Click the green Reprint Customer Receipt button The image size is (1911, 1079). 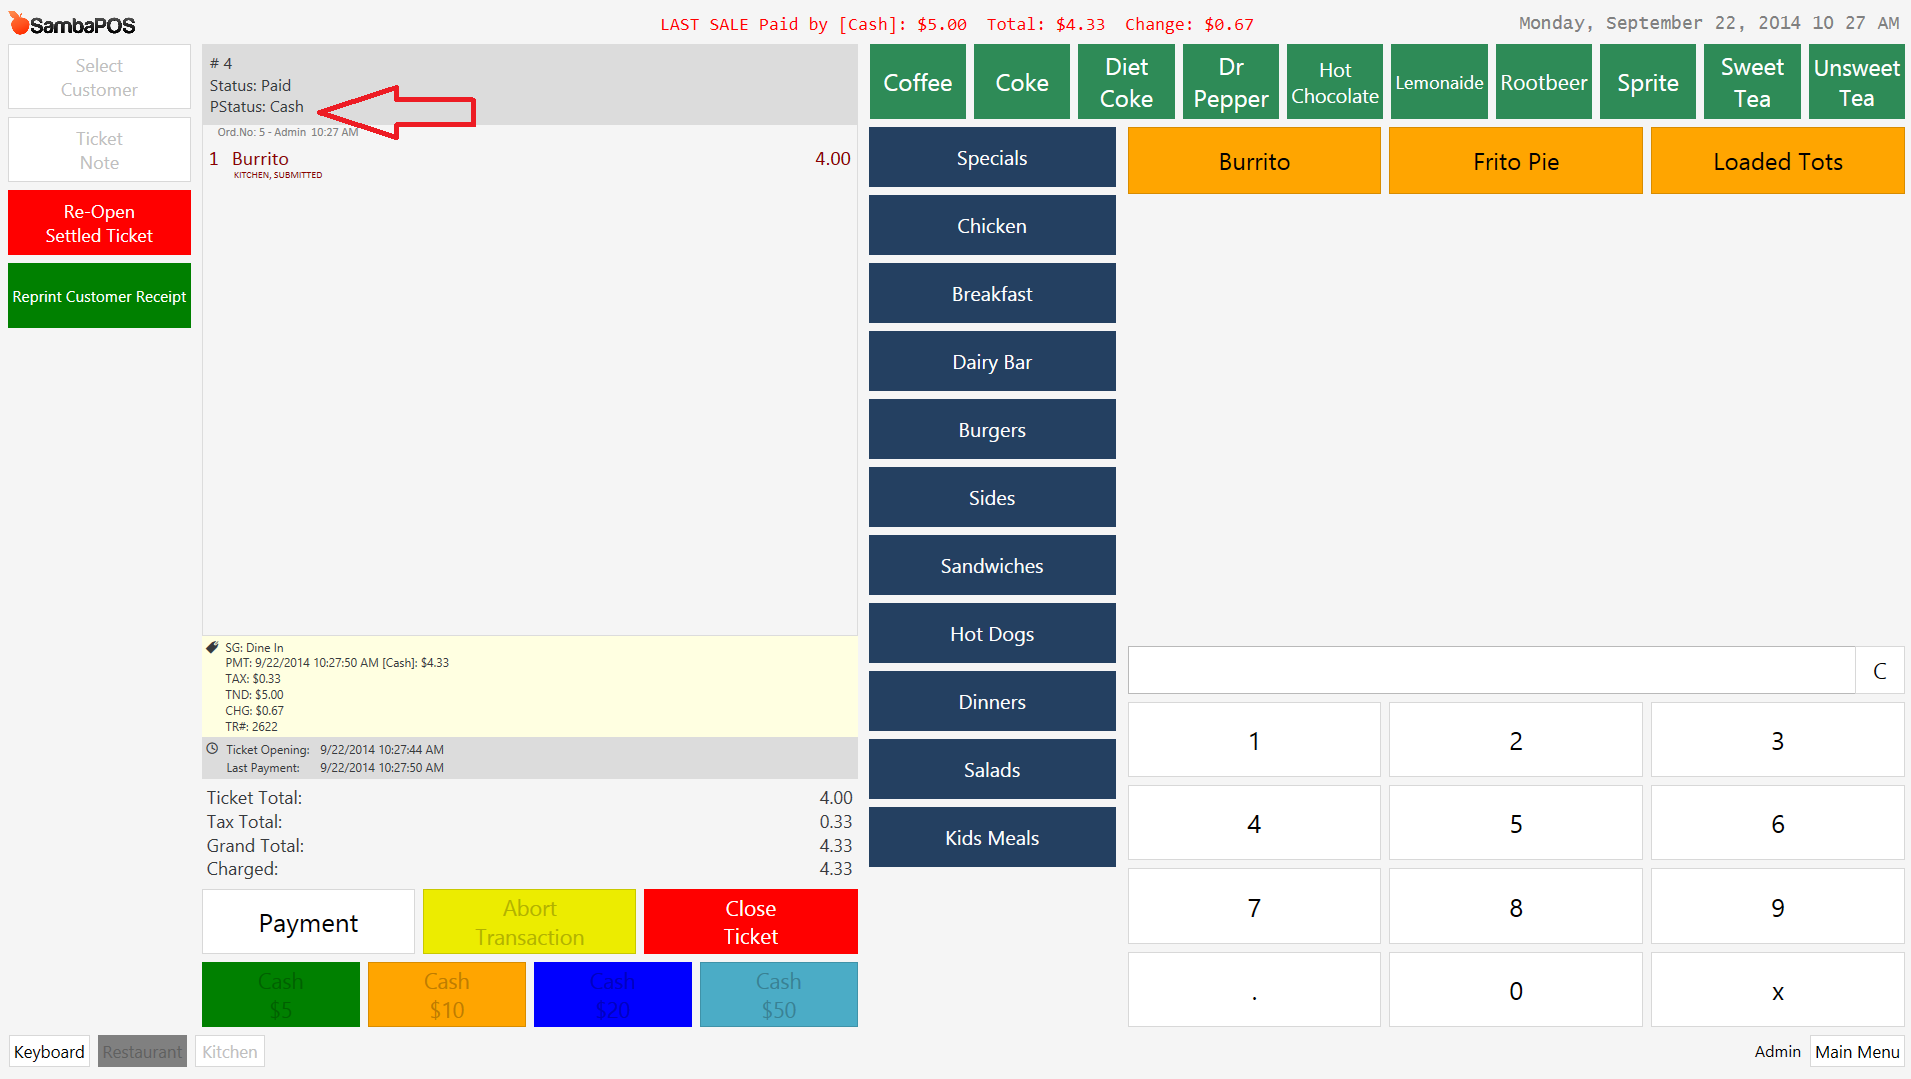coord(99,296)
